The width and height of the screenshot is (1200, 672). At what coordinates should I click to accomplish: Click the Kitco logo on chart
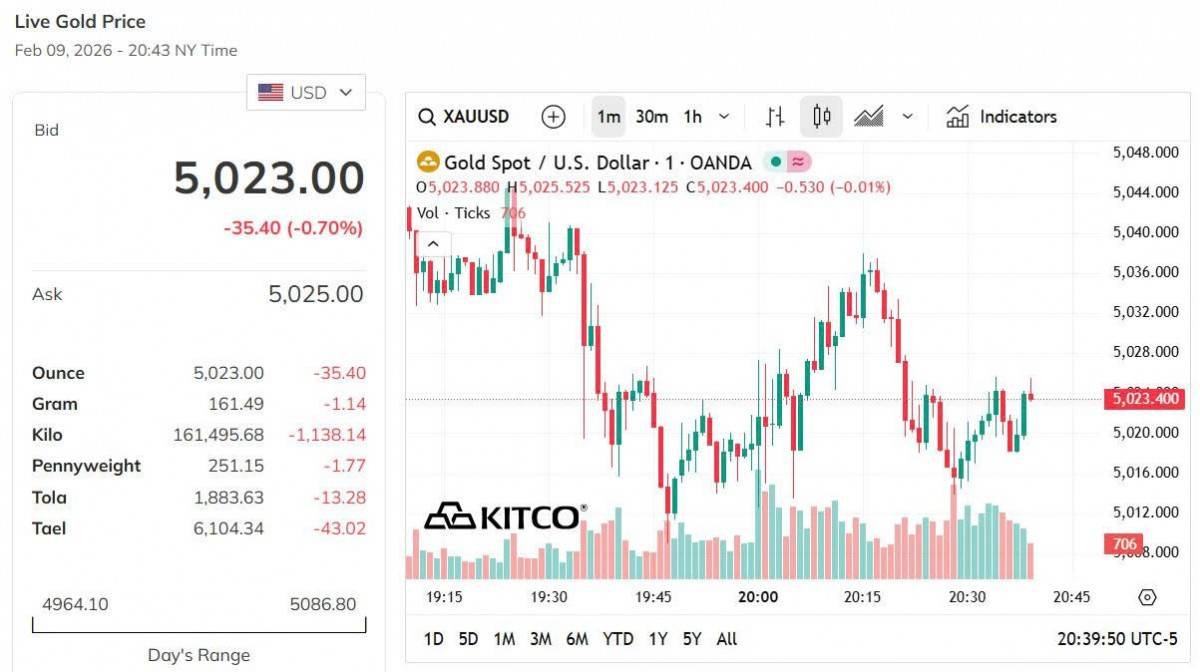tap(504, 516)
